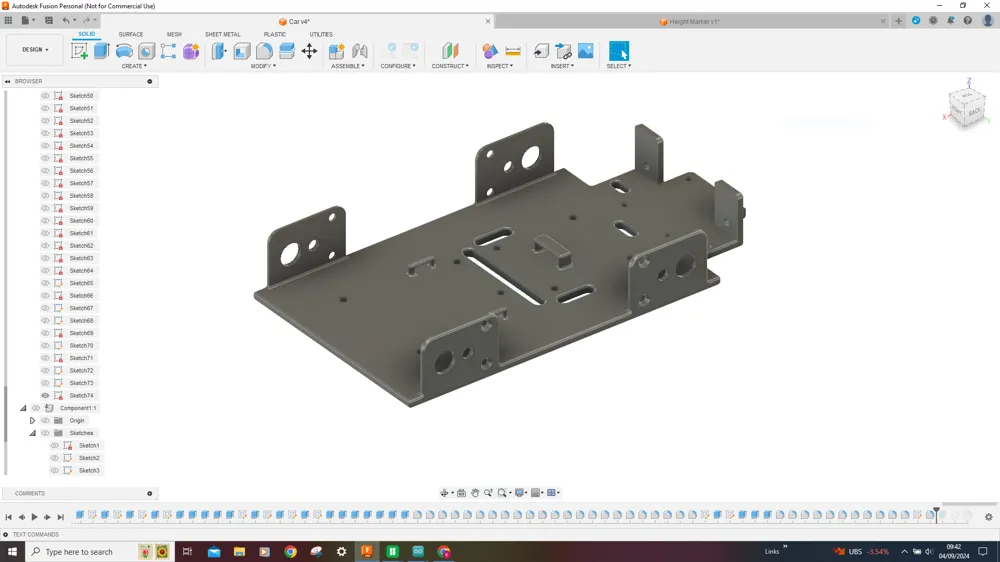Select the Offset Face tool in Modify
Screen dimensions: 1000x562
coord(287,51)
